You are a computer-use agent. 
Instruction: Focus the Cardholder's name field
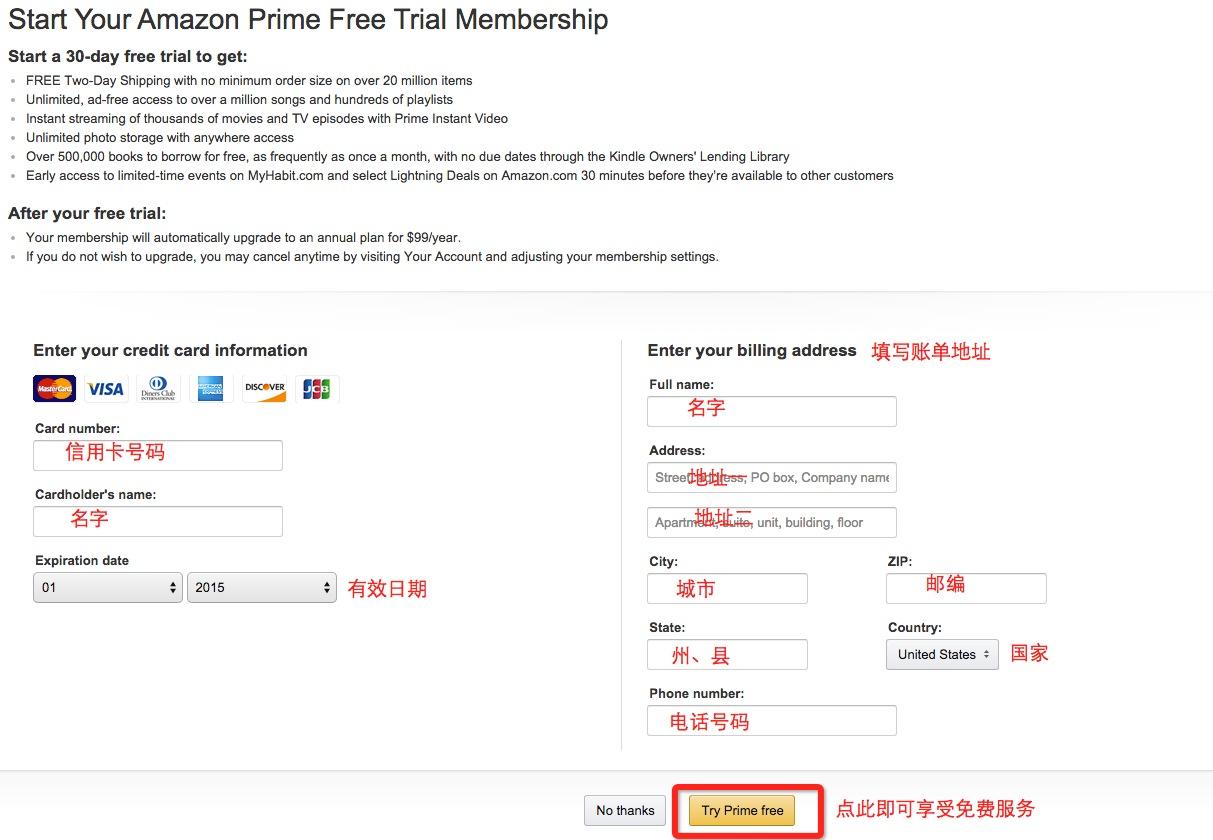coord(158,521)
